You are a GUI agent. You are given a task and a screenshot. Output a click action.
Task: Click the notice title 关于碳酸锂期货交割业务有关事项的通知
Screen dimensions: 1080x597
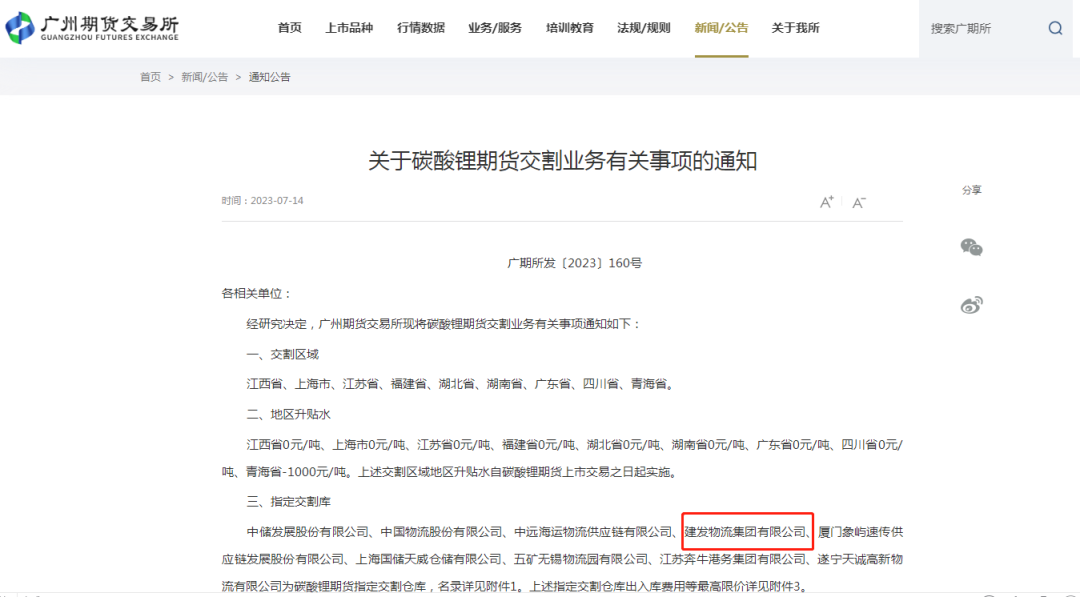[563, 161]
